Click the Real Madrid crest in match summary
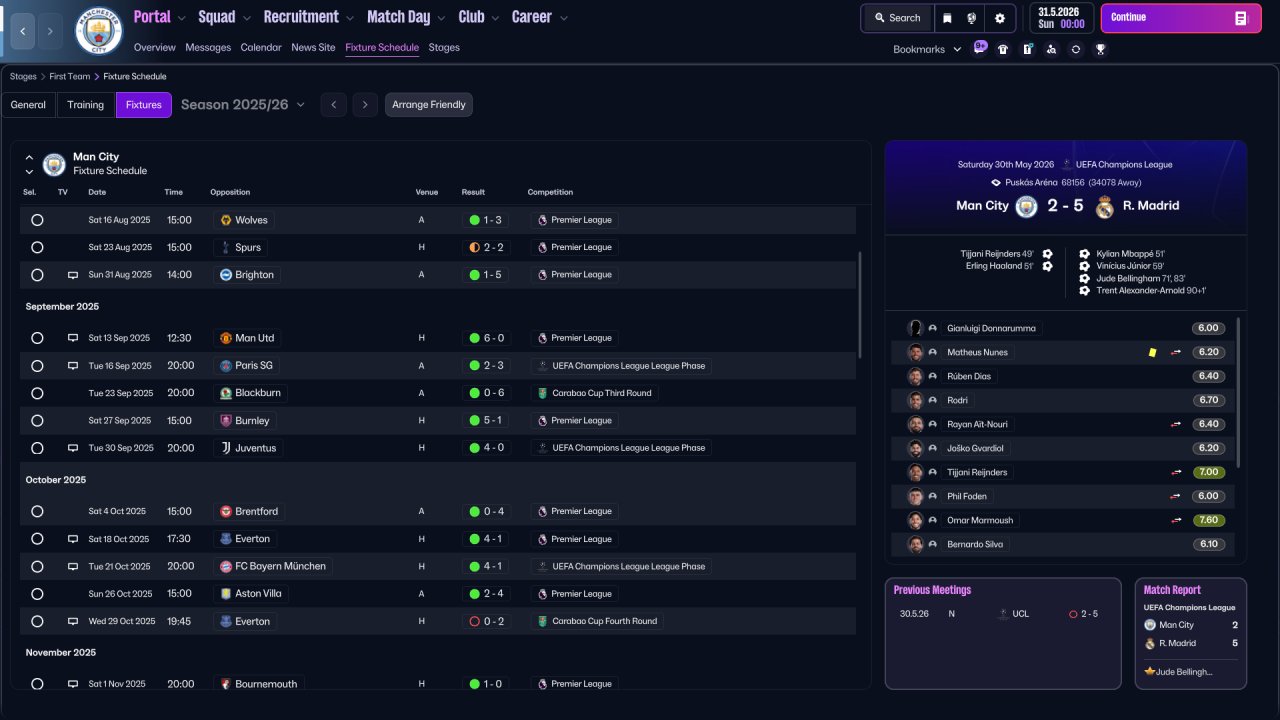The height and width of the screenshot is (720, 1280). click(1104, 206)
